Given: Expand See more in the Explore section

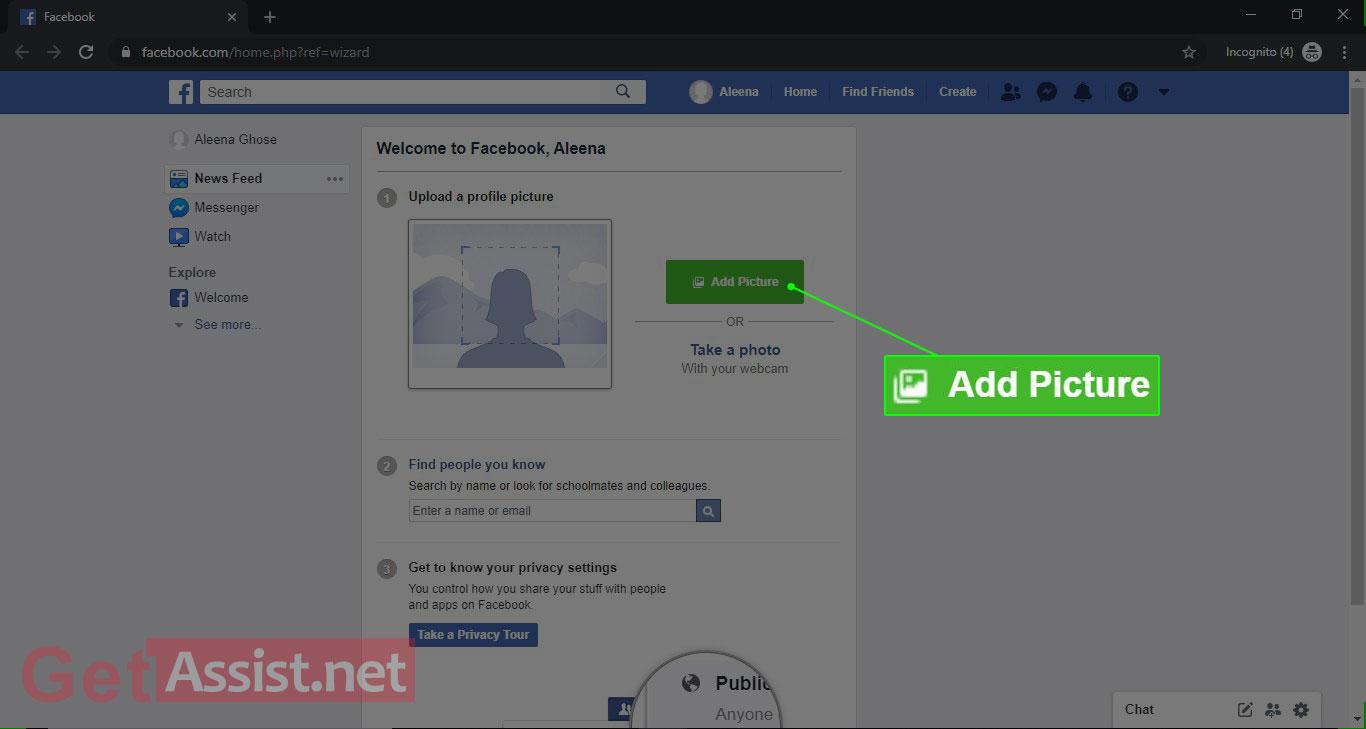Looking at the screenshot, I should tap(227, 324).
